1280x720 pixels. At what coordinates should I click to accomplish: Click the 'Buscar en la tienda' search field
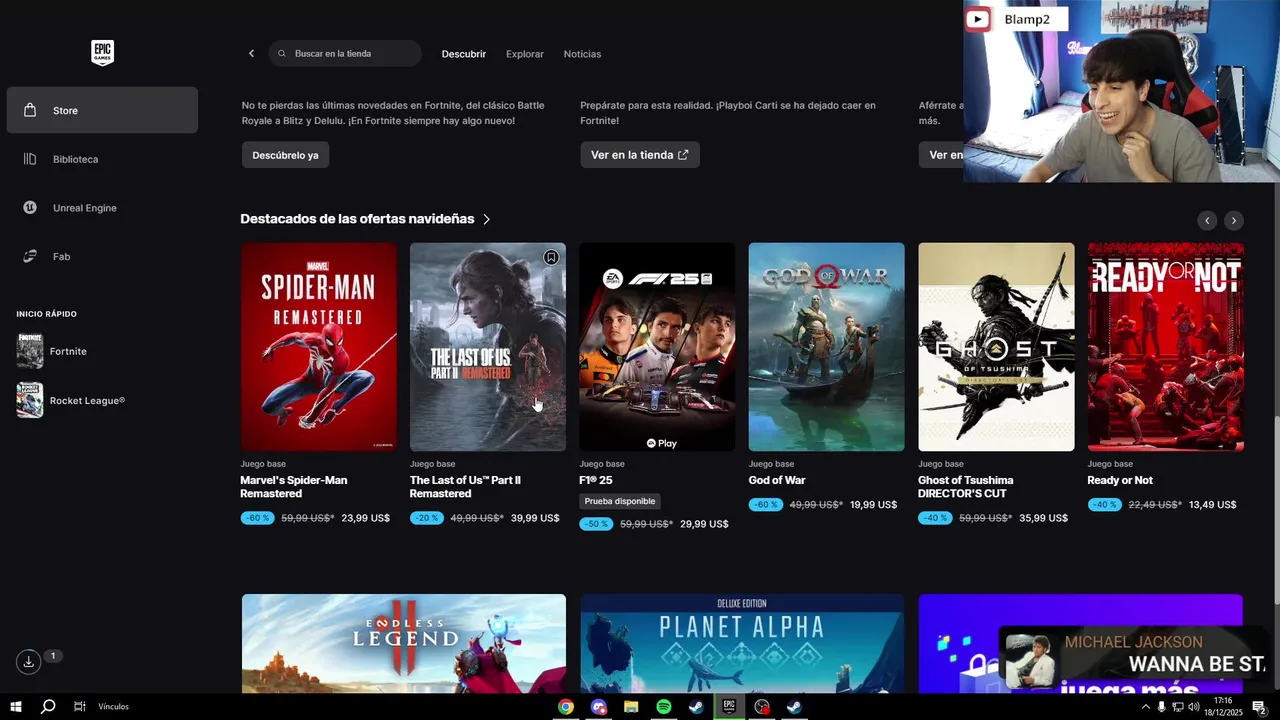345,54
